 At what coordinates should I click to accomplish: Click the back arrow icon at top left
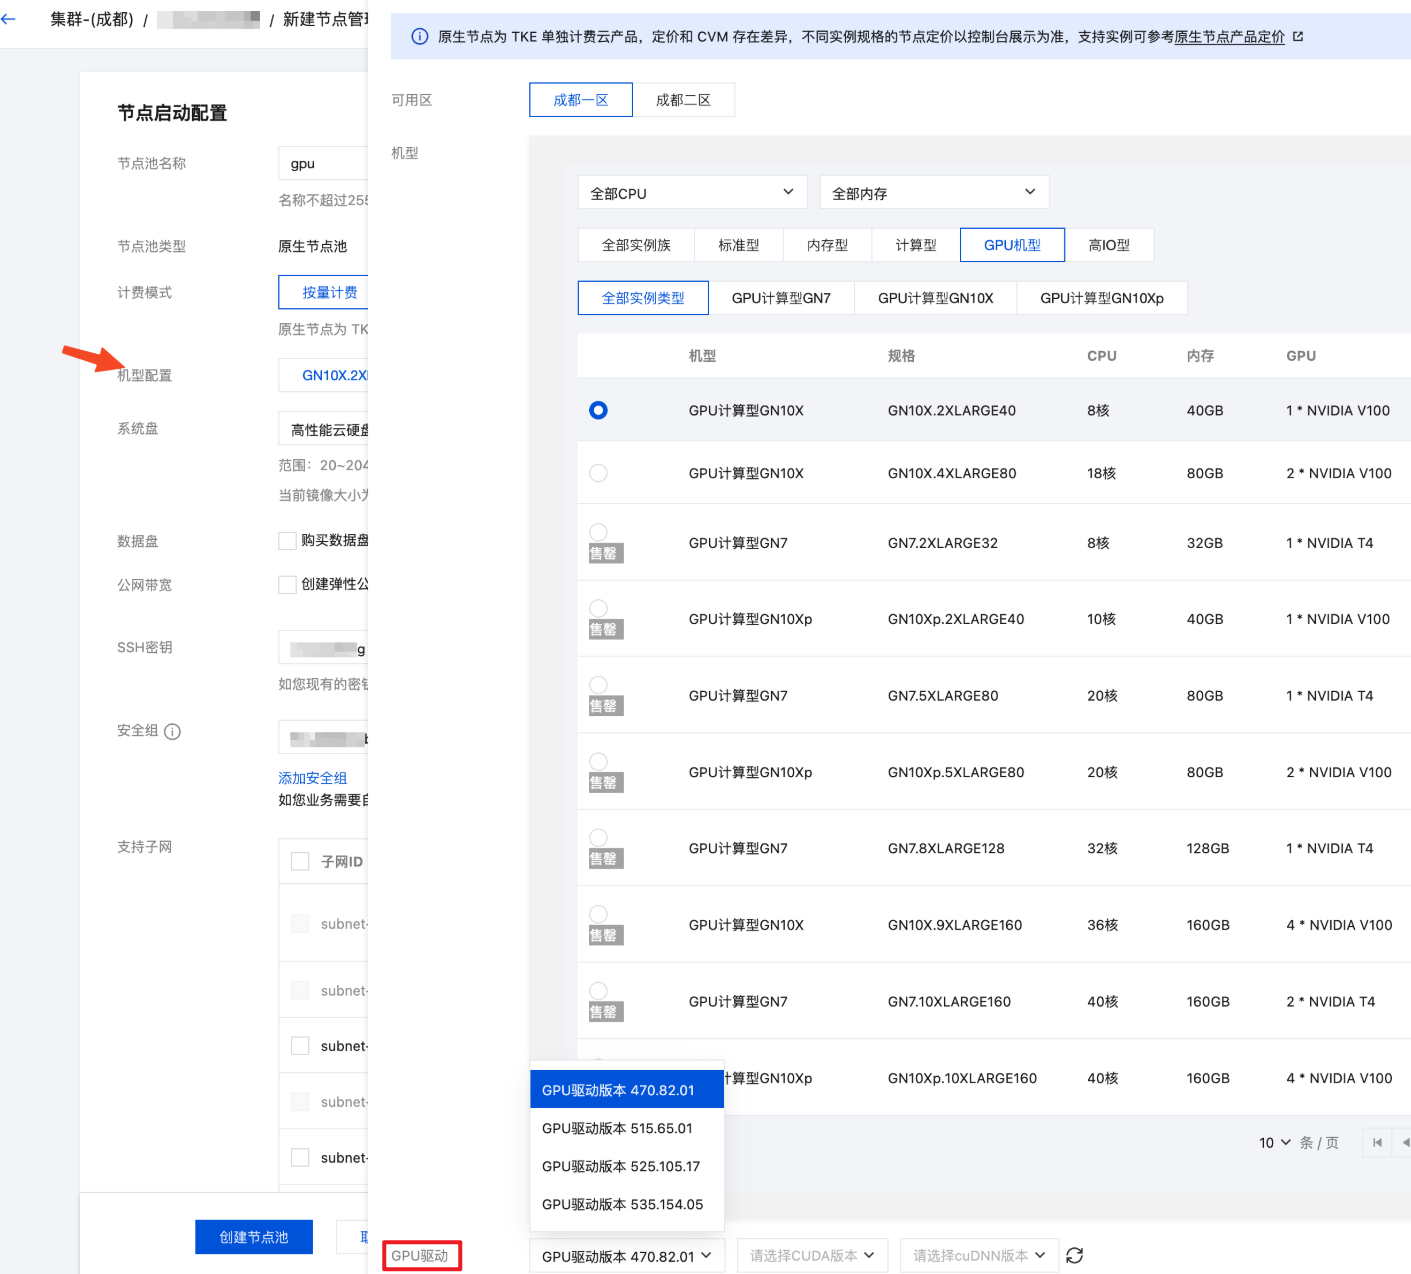pyautogui.click(x=9, y=19)
